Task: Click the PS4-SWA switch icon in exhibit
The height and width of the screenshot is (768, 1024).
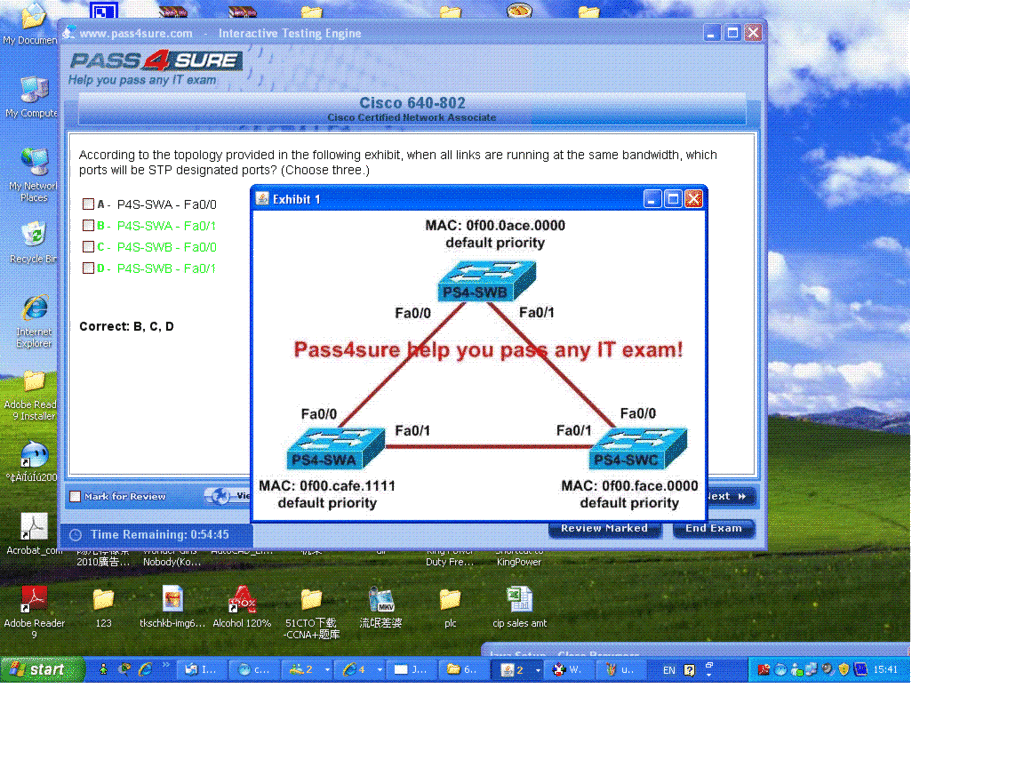Action: tap(335, 449)
